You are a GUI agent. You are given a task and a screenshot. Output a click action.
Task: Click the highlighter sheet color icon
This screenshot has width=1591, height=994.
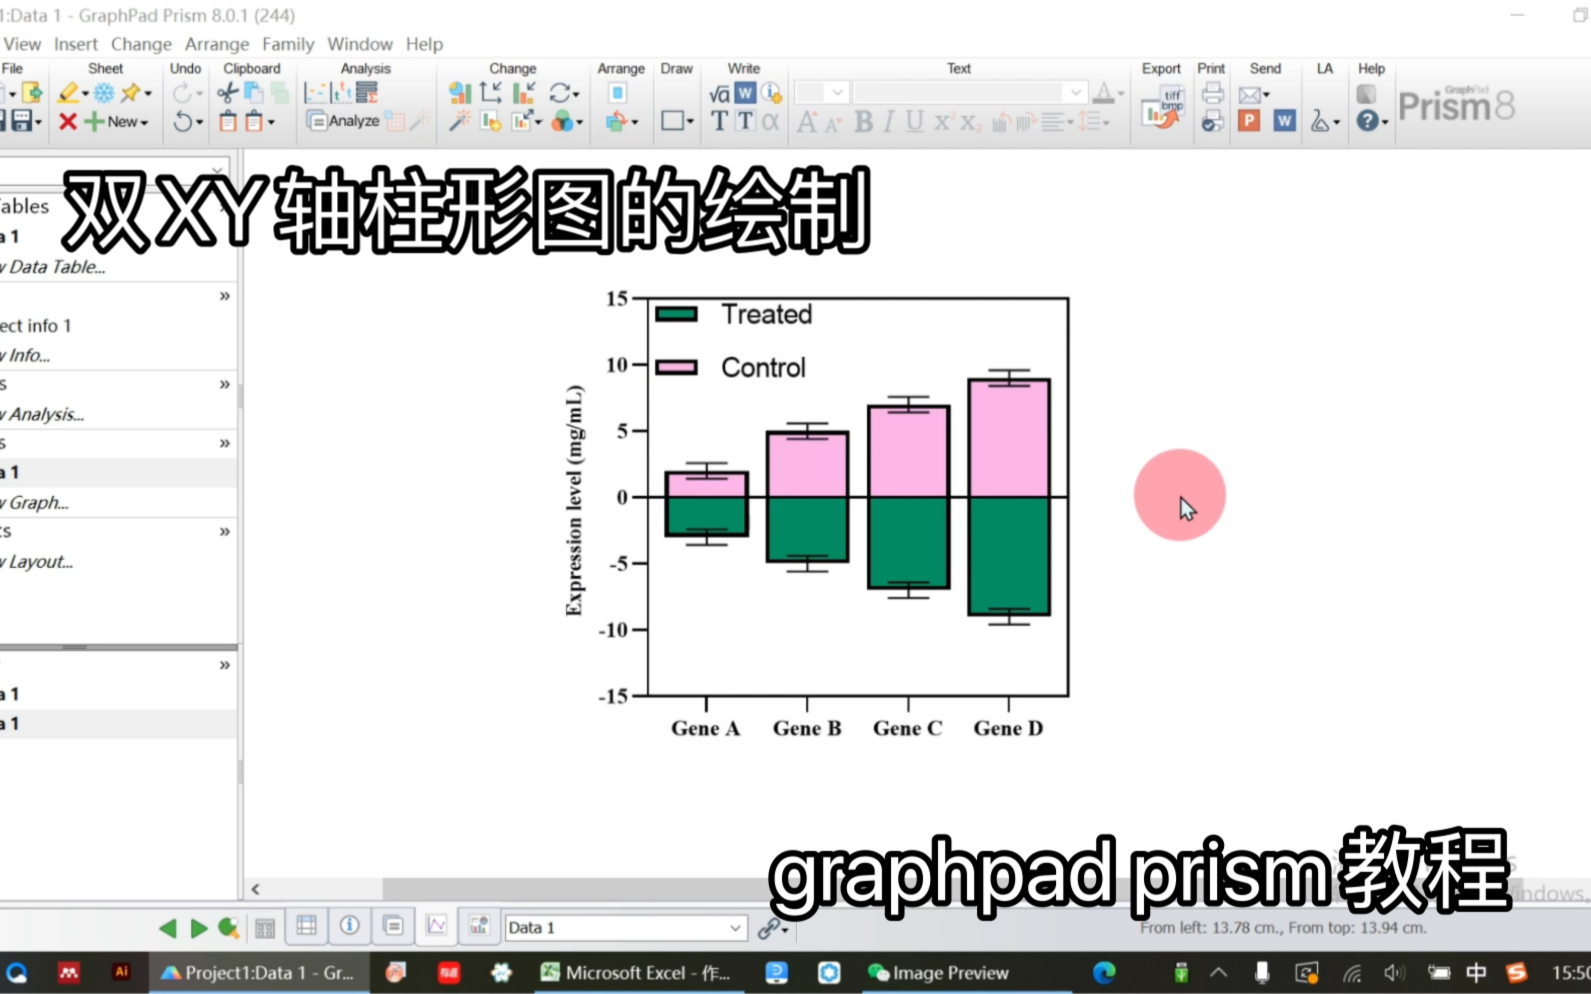click(68, 93)
